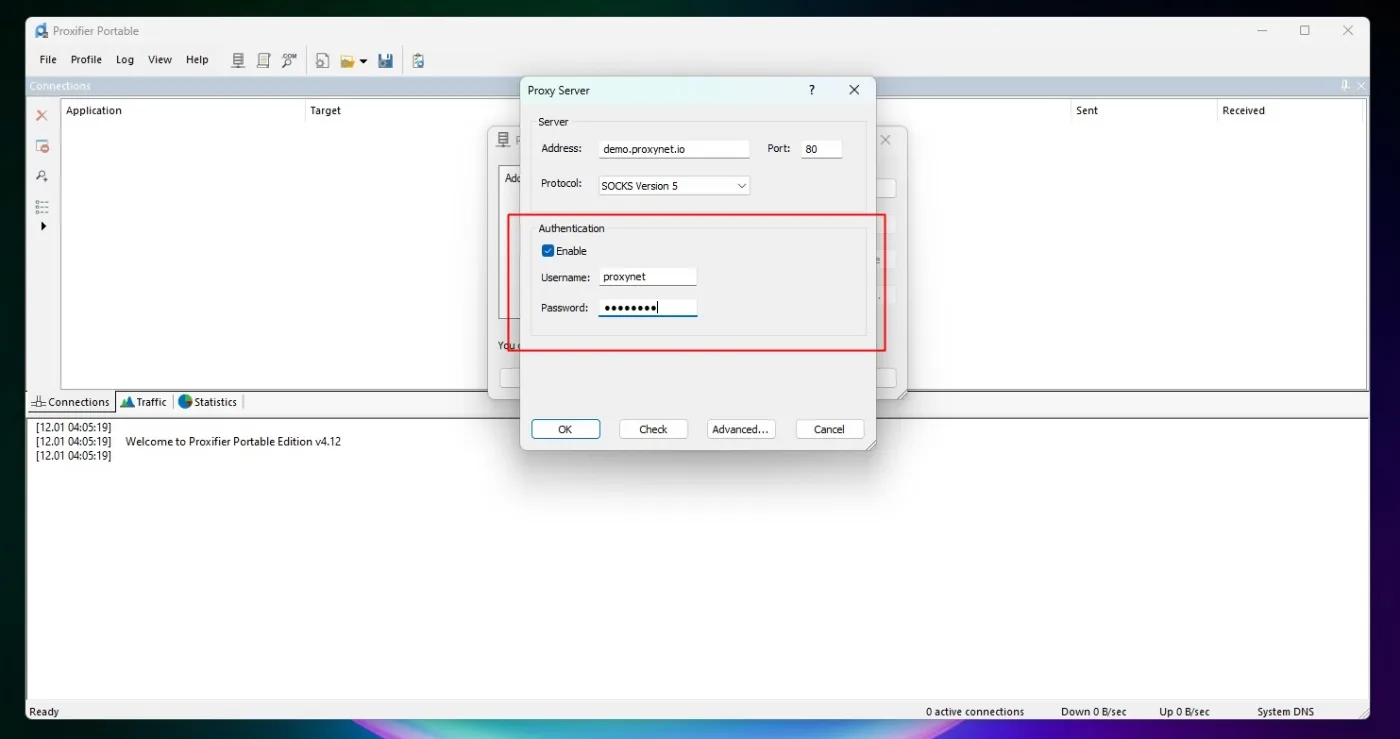Expand the sidebar's black arrow chevron
Image resolution: width=1400 pixels, height=739 pixels.
(x=42, y=226)
